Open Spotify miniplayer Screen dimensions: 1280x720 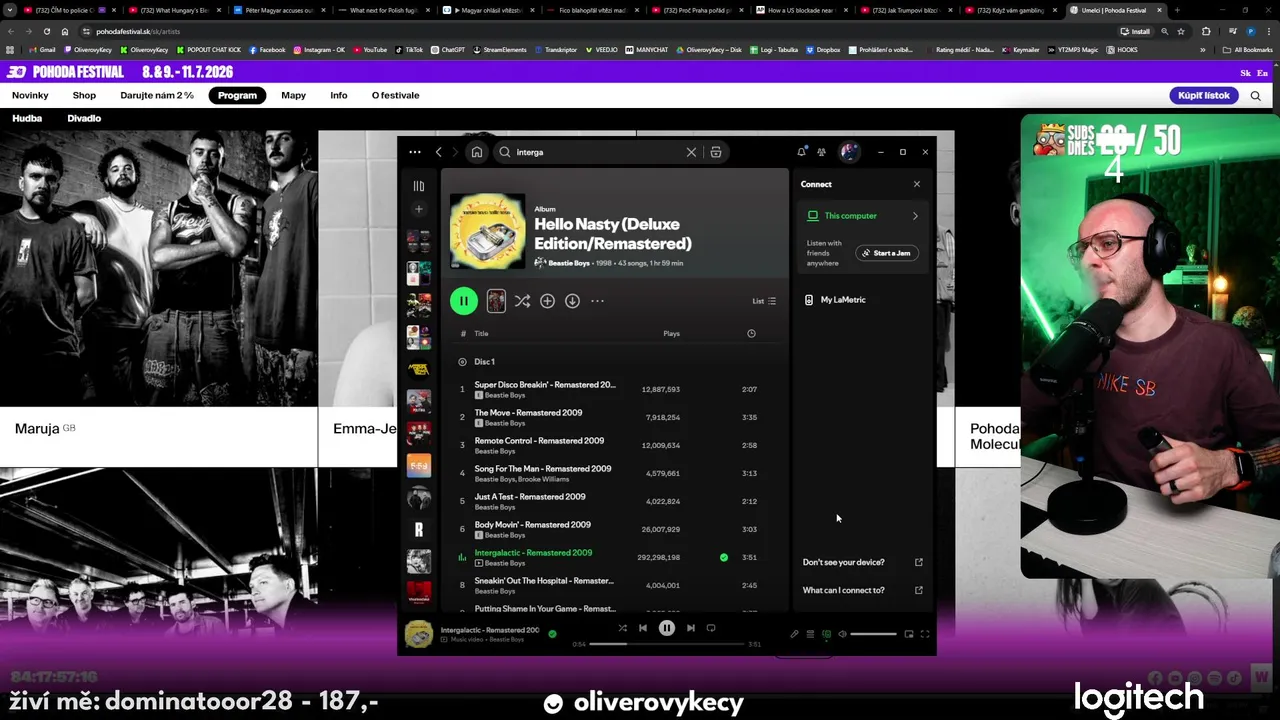click(x=909, y=634)
